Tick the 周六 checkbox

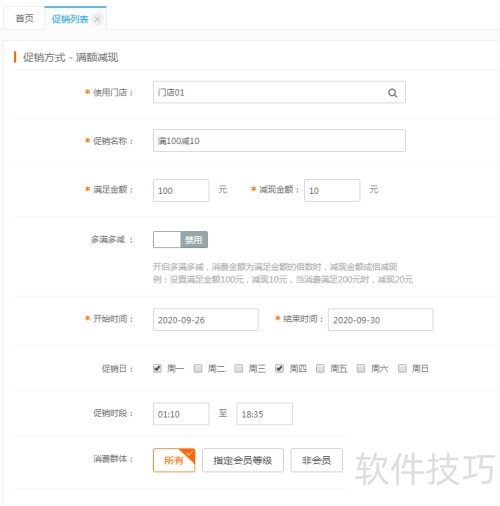[361, 368]
